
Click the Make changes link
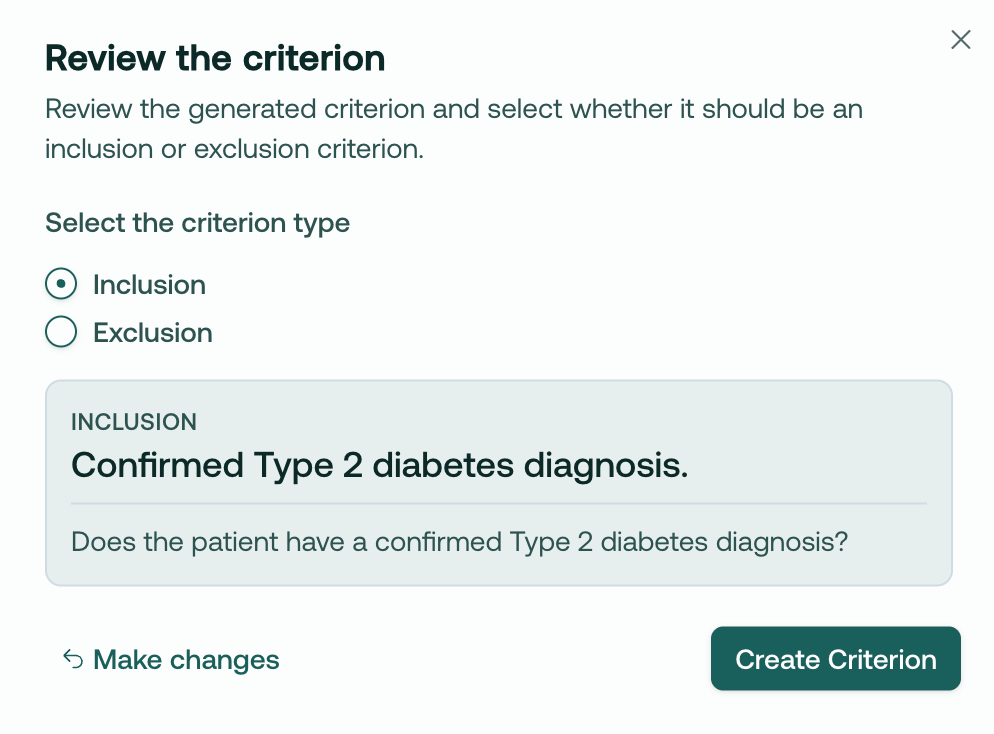[171, 659]
